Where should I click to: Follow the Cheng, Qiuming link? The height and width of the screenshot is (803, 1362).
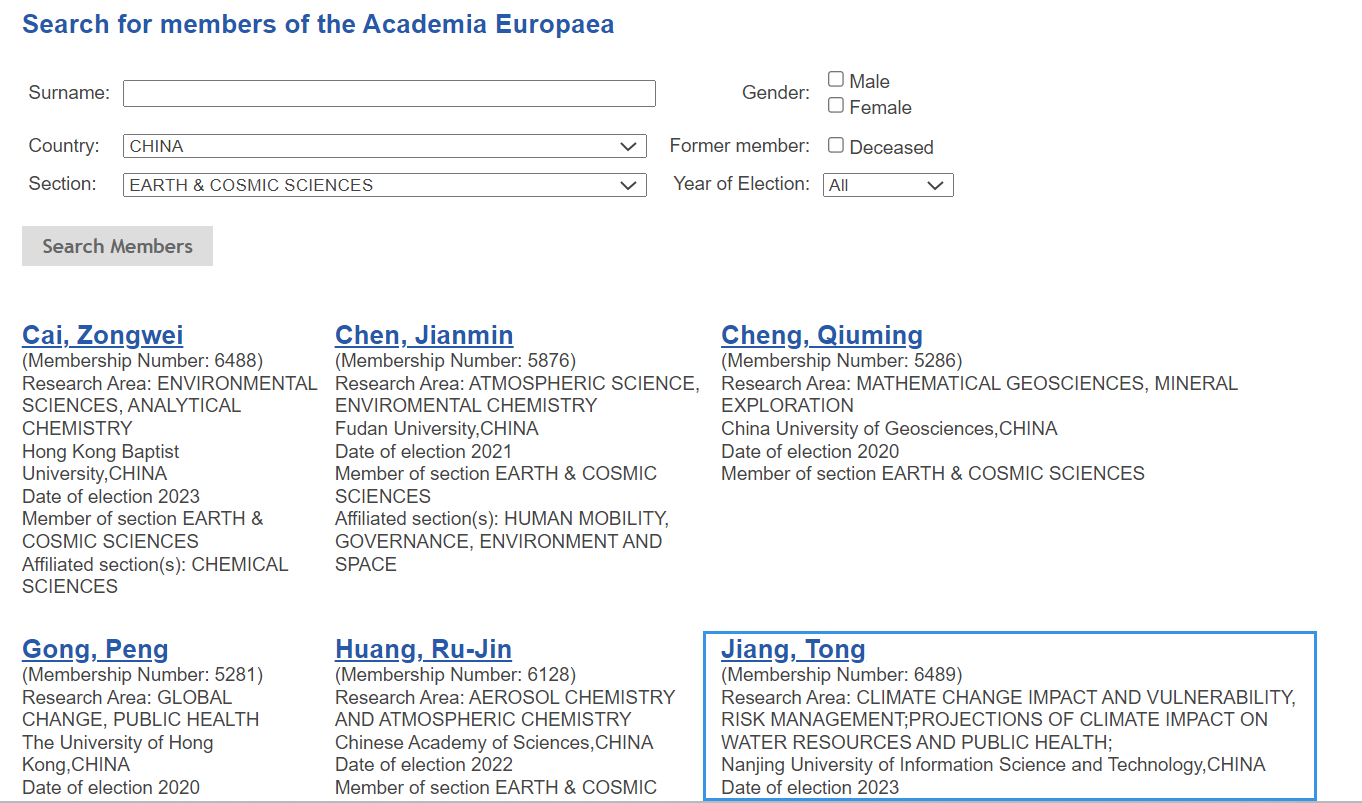[822, 335]
